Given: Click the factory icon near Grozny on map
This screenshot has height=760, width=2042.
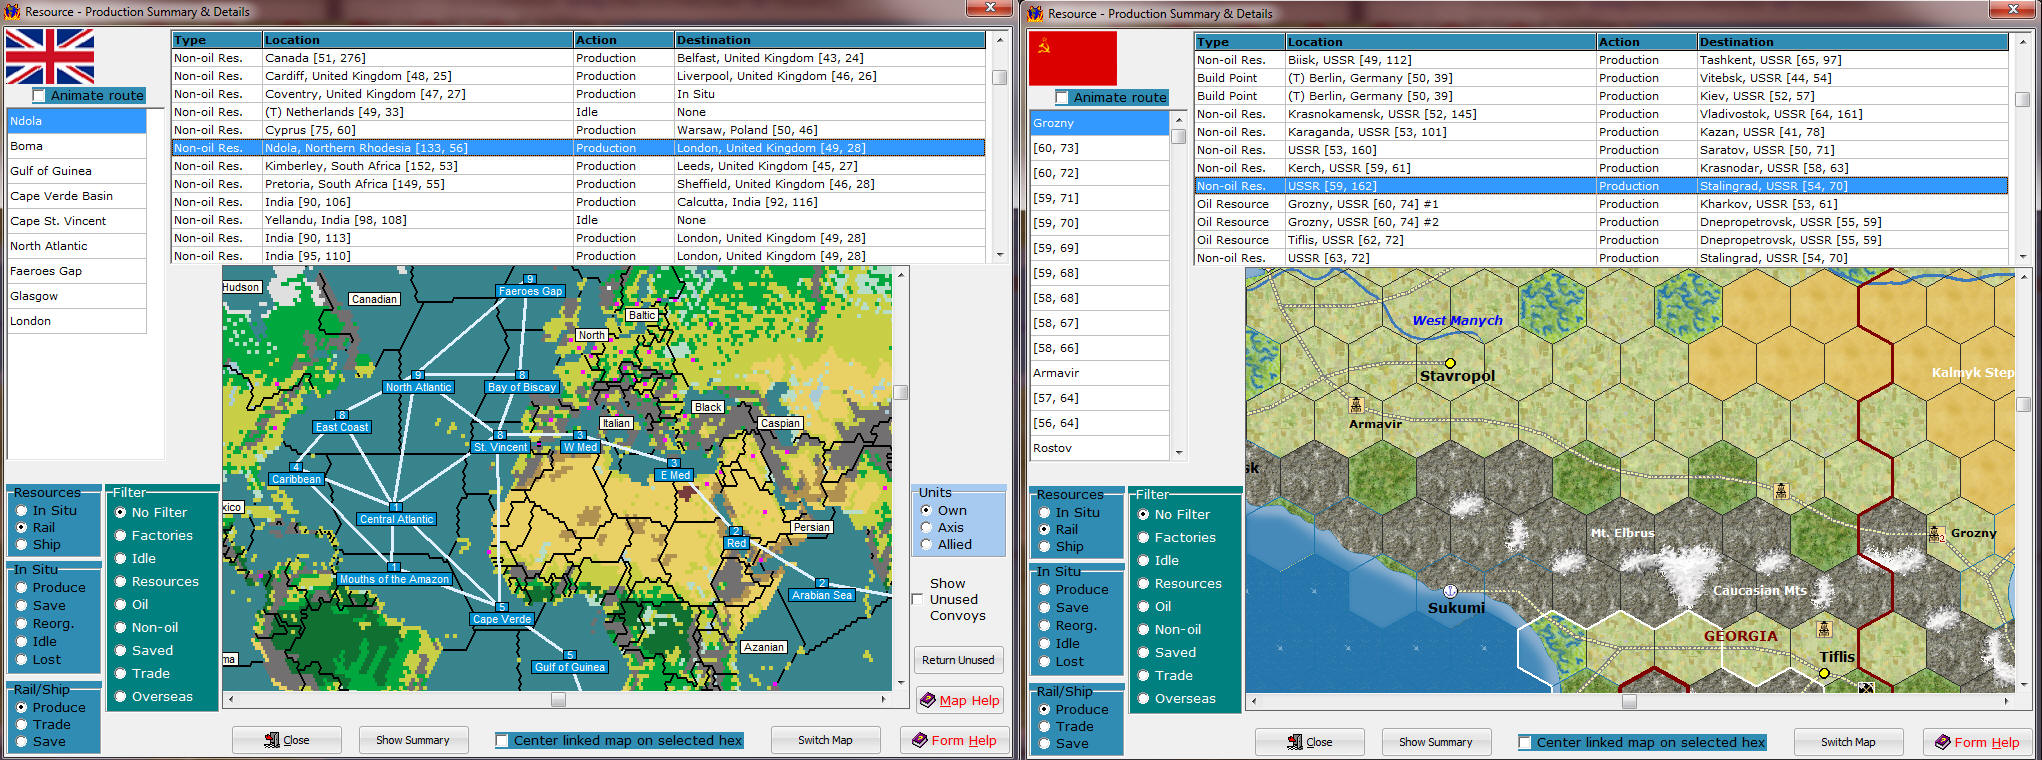Looking at the screenshot, I should coord(1936,534).
